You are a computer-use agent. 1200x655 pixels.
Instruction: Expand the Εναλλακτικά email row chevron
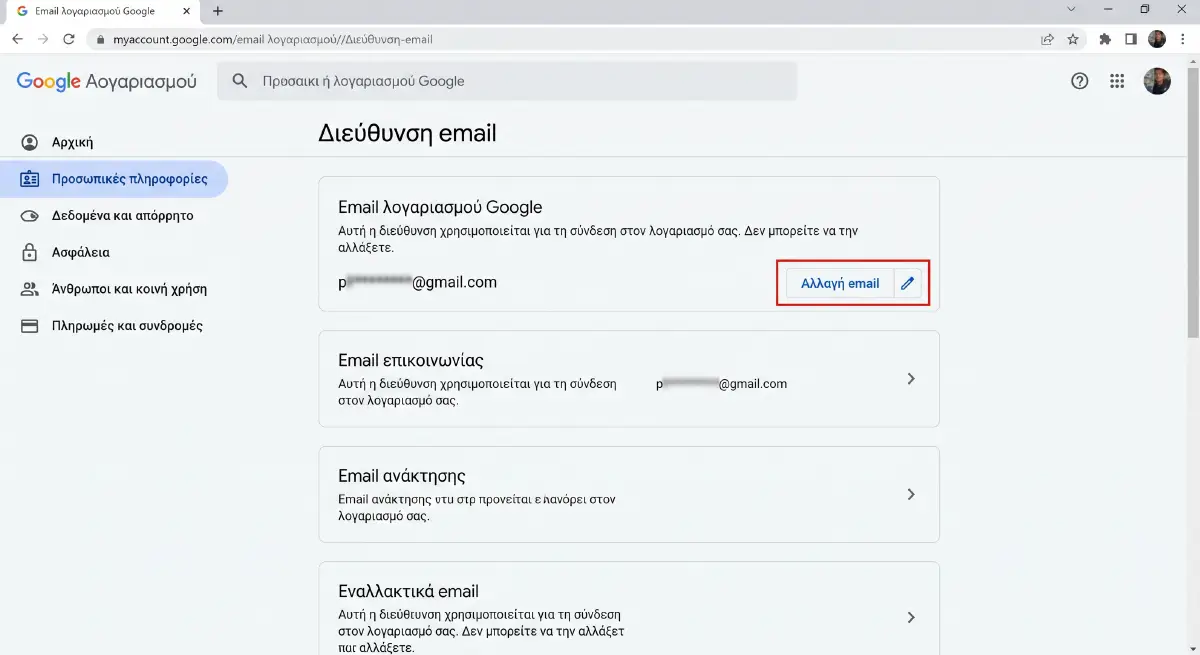click(x=910, y=618)
